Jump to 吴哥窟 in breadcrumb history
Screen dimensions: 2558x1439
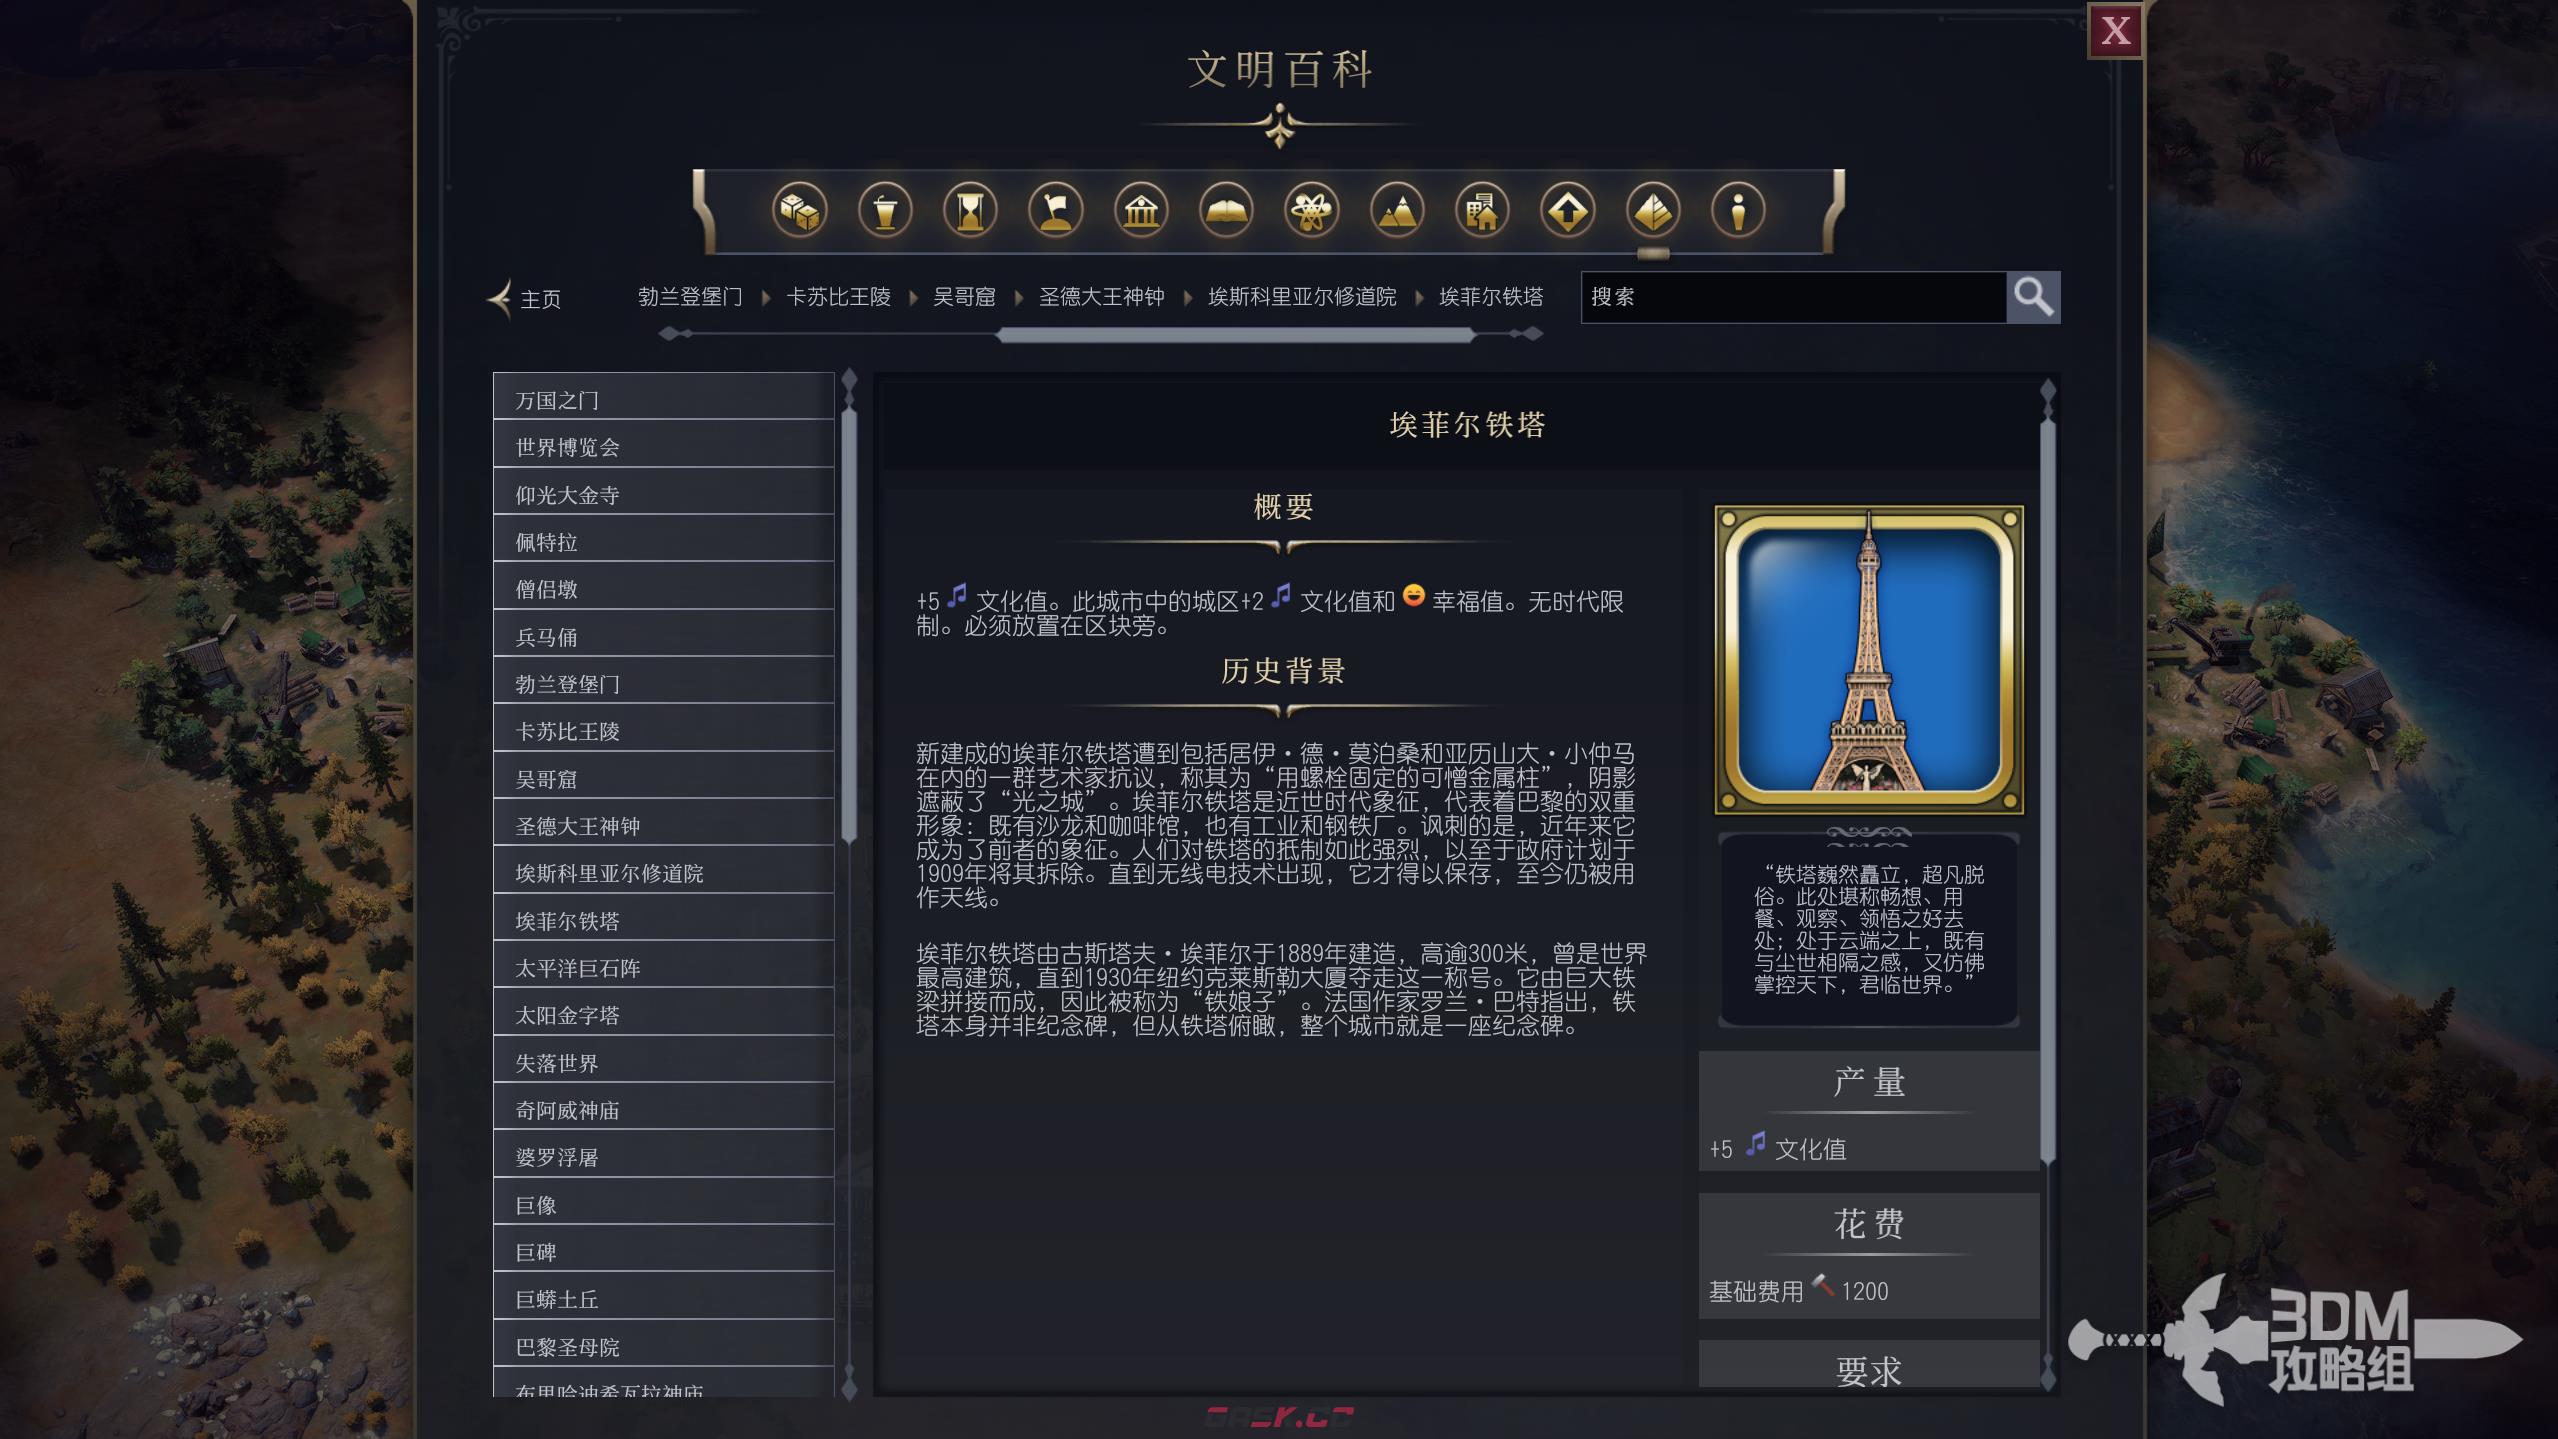click(x=964, y=297)
